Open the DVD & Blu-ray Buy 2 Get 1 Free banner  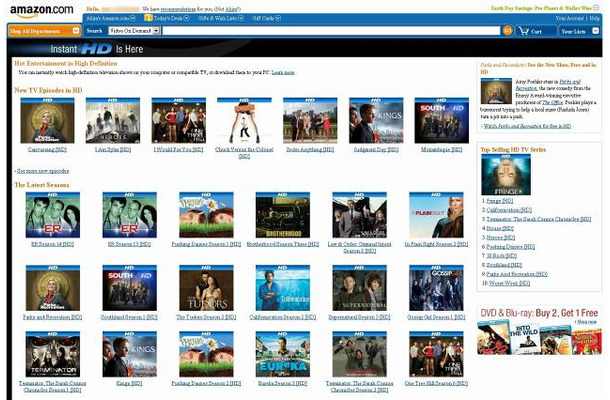click(539, 330)
